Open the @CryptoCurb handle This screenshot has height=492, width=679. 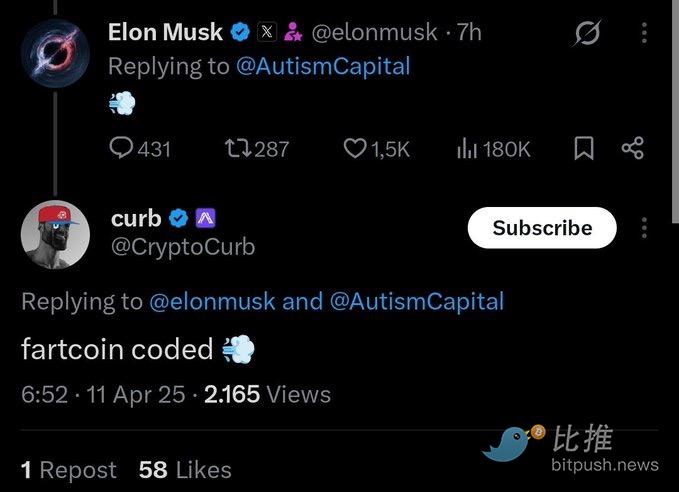[x=183, y=246]
